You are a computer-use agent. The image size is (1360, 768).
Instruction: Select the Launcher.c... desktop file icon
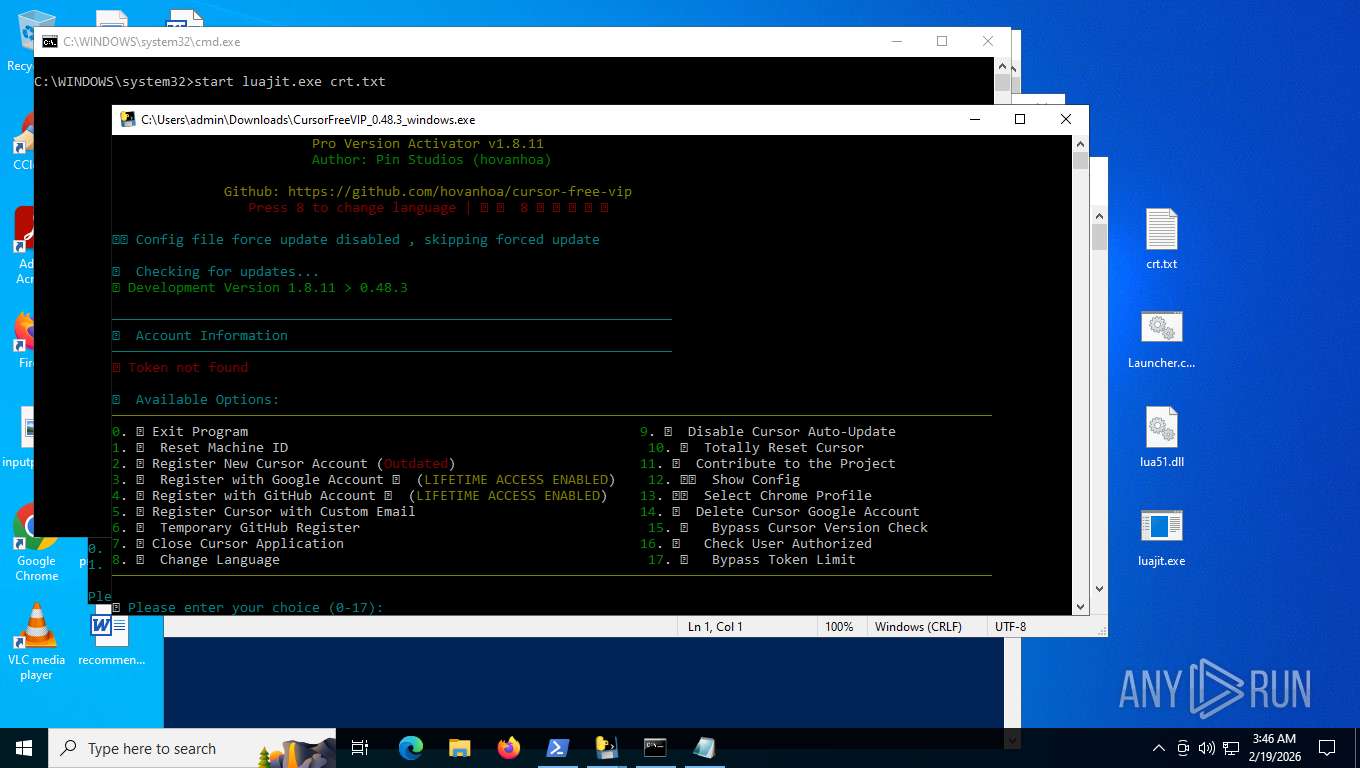(x=1161, y=339)
